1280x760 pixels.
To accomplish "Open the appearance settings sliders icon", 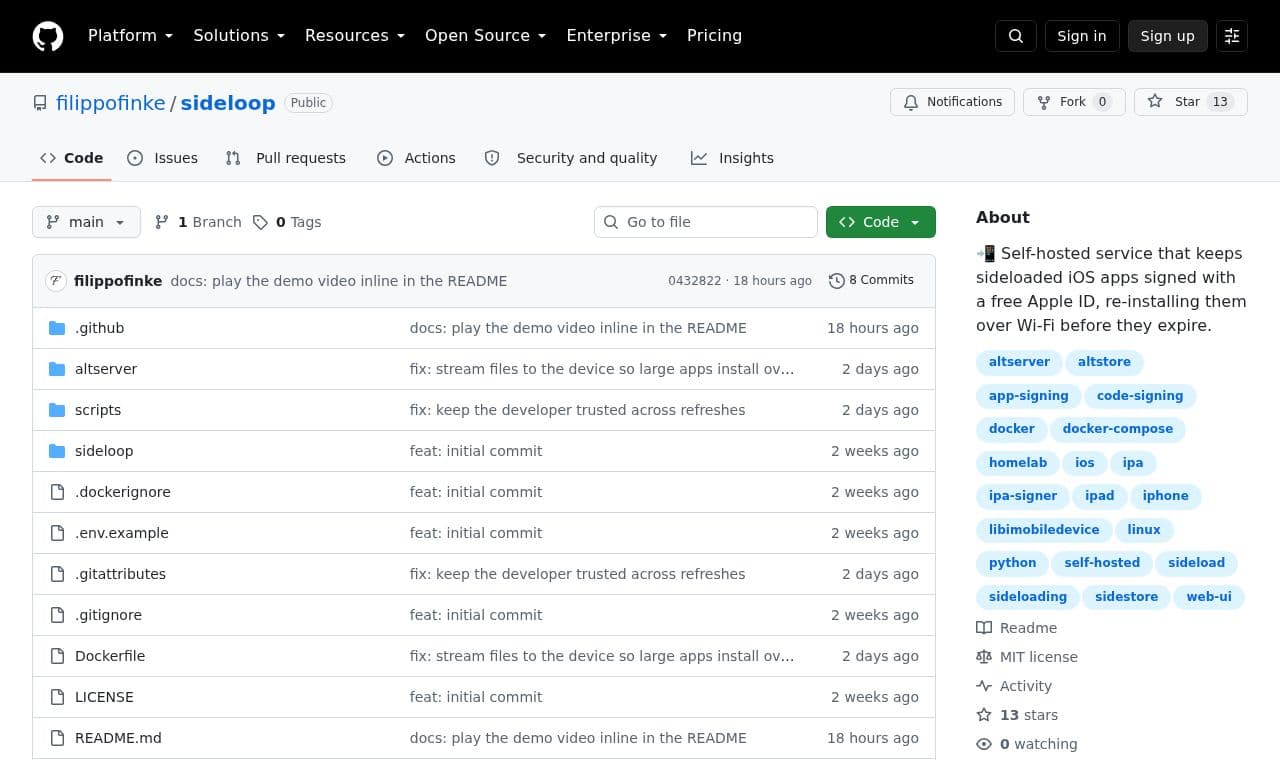I will 1232,36.
